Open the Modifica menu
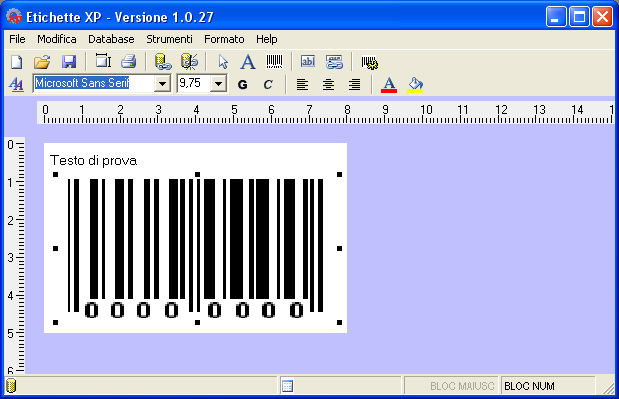The width and height of the screenshot is (619, 399). 57,39
